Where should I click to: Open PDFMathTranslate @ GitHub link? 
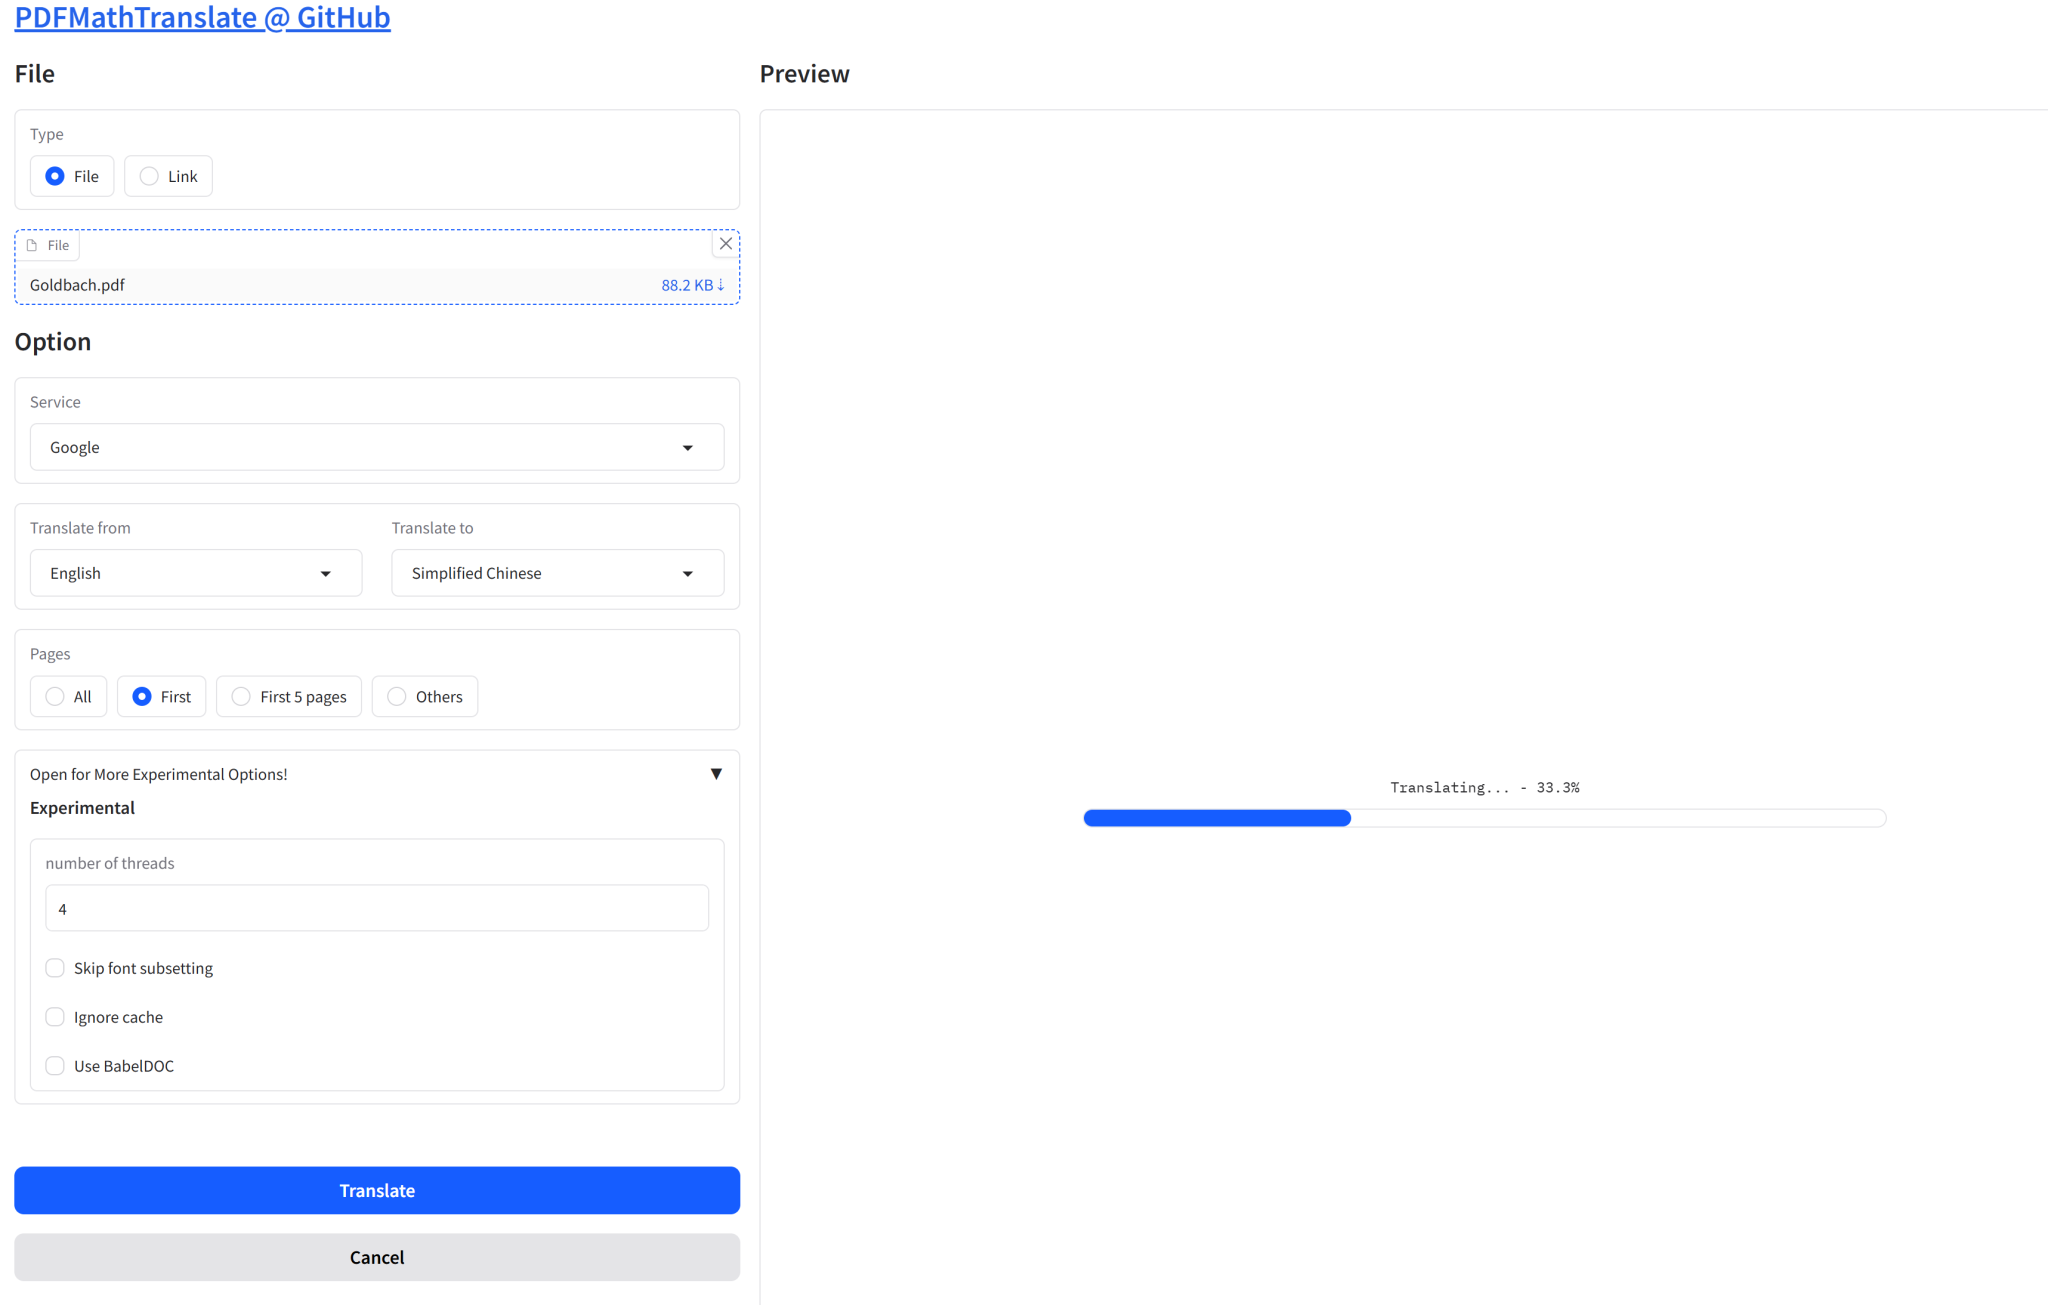coord(202,17)
